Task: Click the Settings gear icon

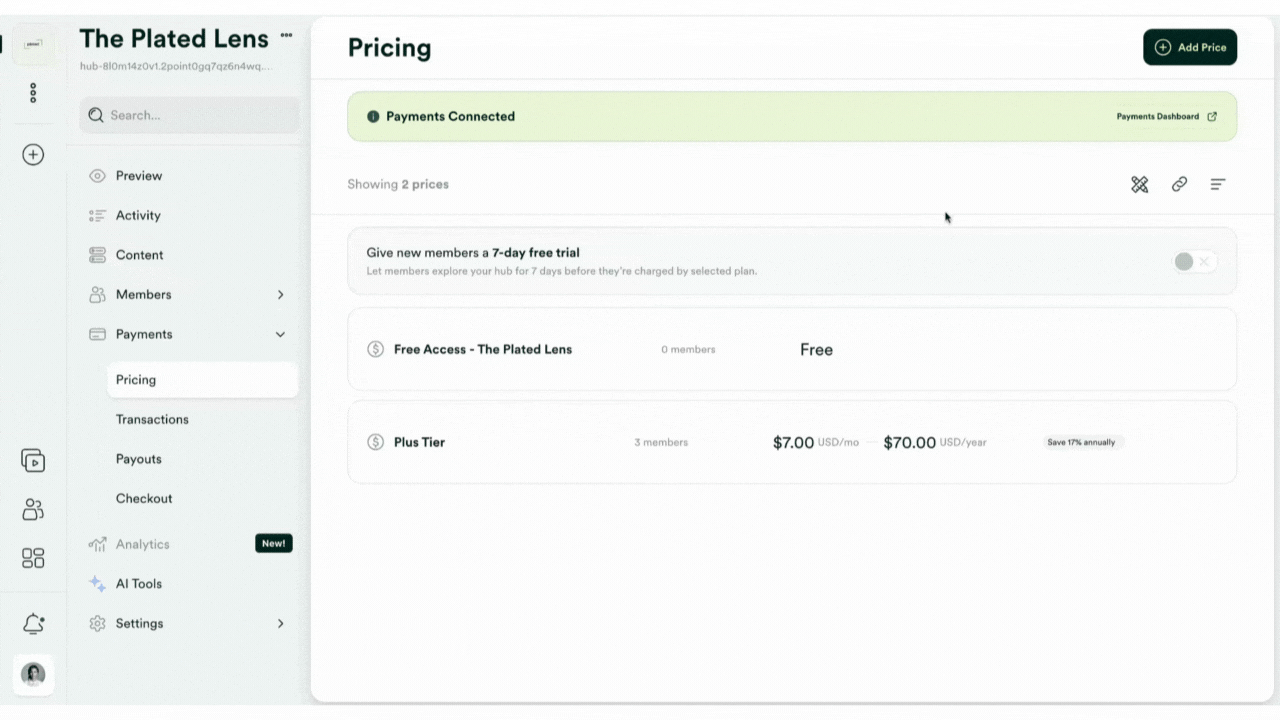Action: pos(97,624)
